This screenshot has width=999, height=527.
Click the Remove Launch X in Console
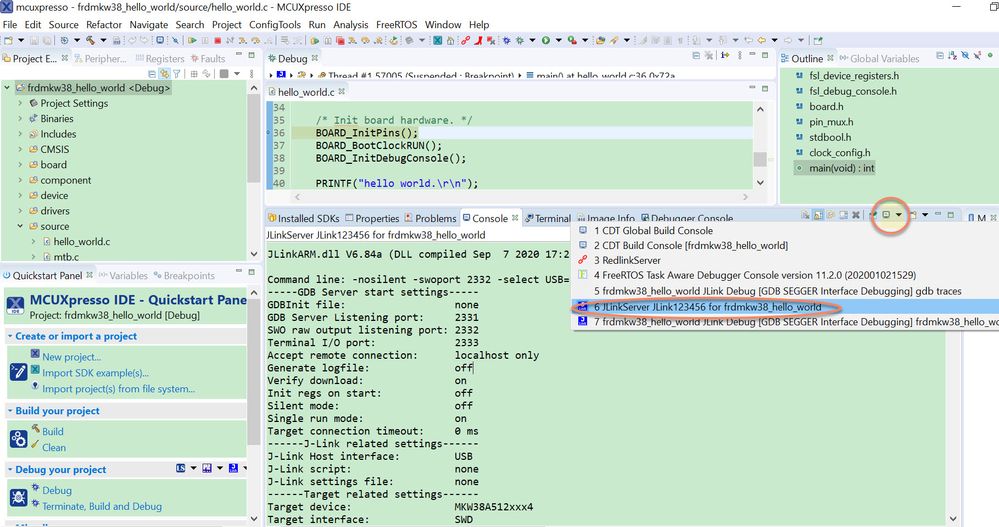coord(856,215)
